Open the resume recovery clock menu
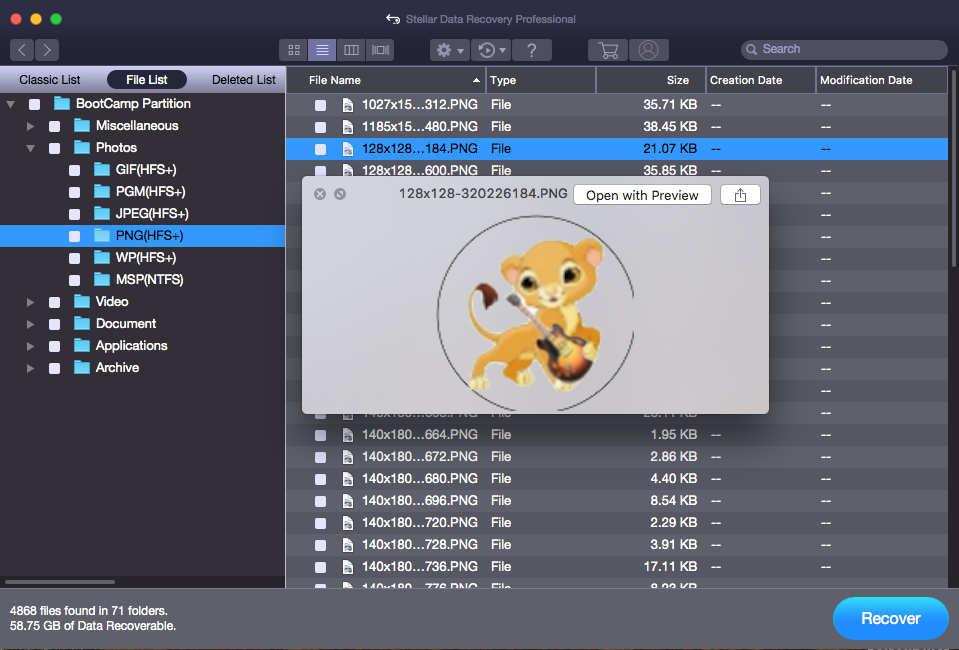The height and width of the screenshot is (650, 959). [491, 50]
